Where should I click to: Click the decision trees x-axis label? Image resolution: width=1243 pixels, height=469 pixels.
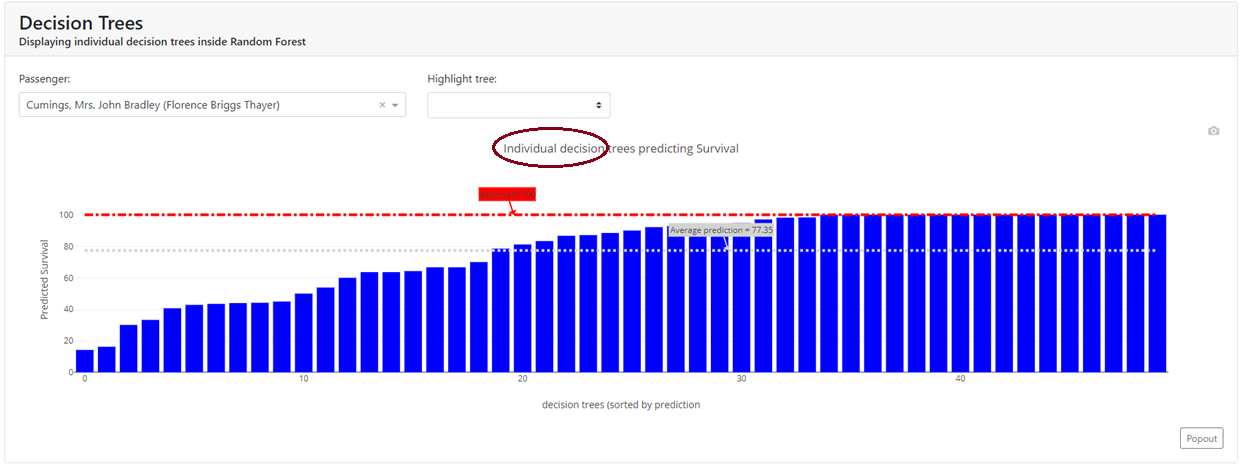coord(620,405)
